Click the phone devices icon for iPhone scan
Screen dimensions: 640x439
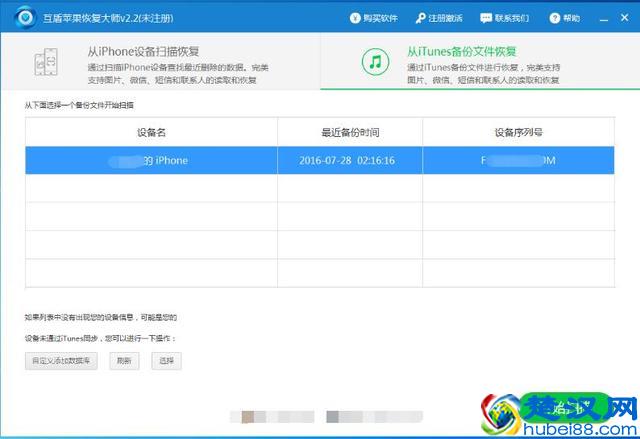[46, 62]
